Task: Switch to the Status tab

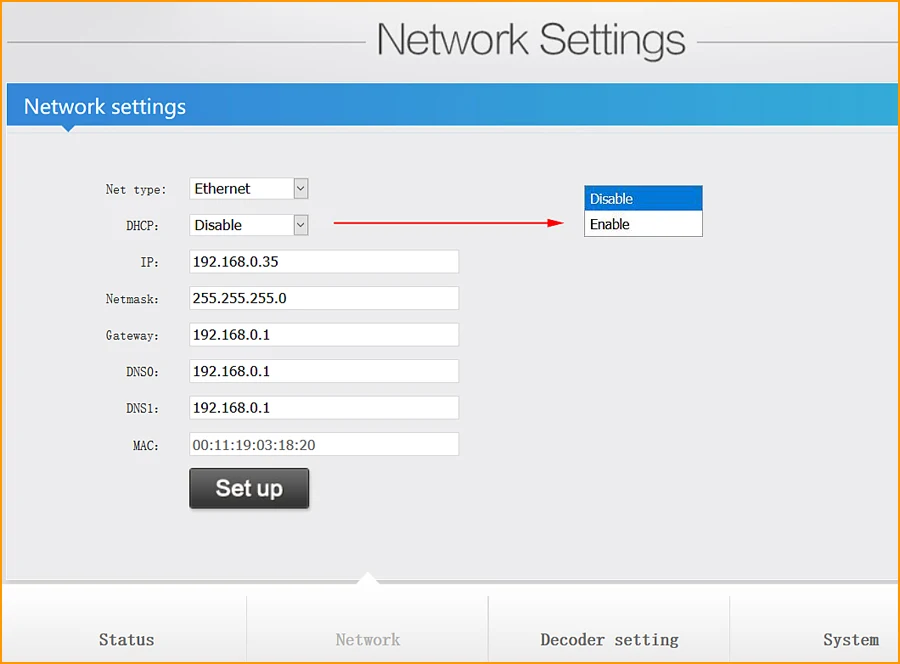Action: pos(126,639)
